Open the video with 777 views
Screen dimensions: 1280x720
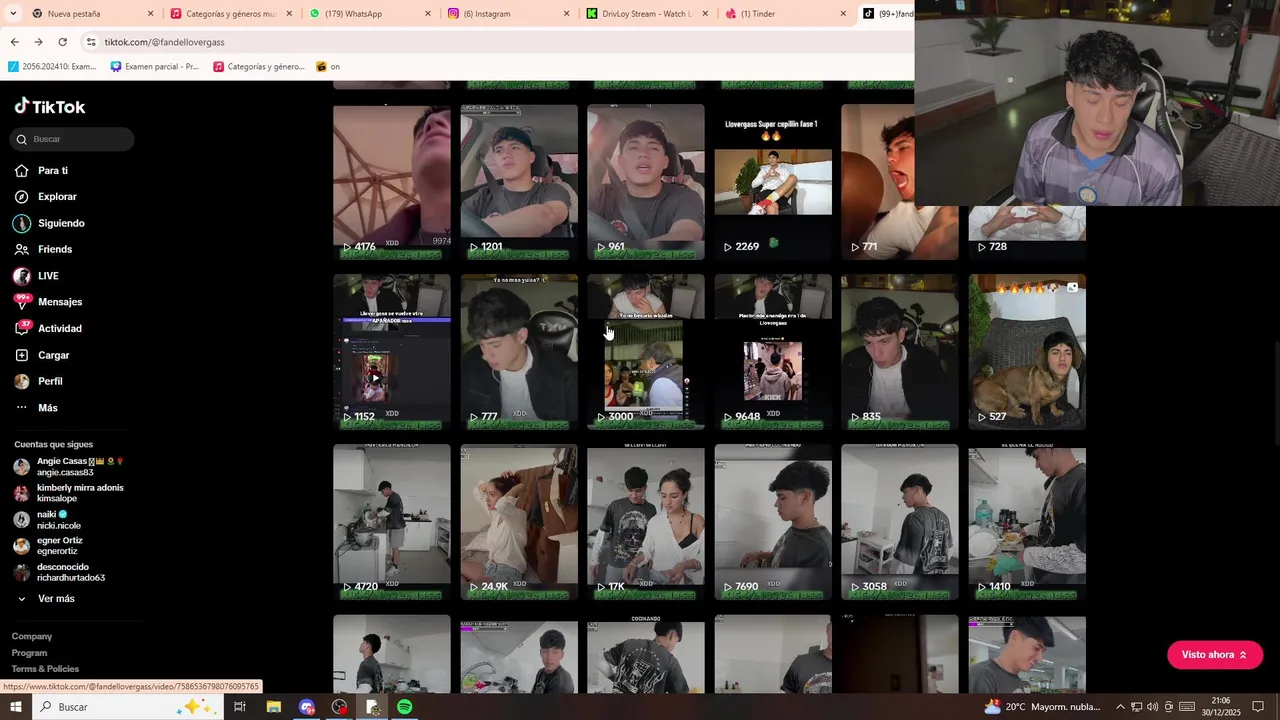coord(519,352)
